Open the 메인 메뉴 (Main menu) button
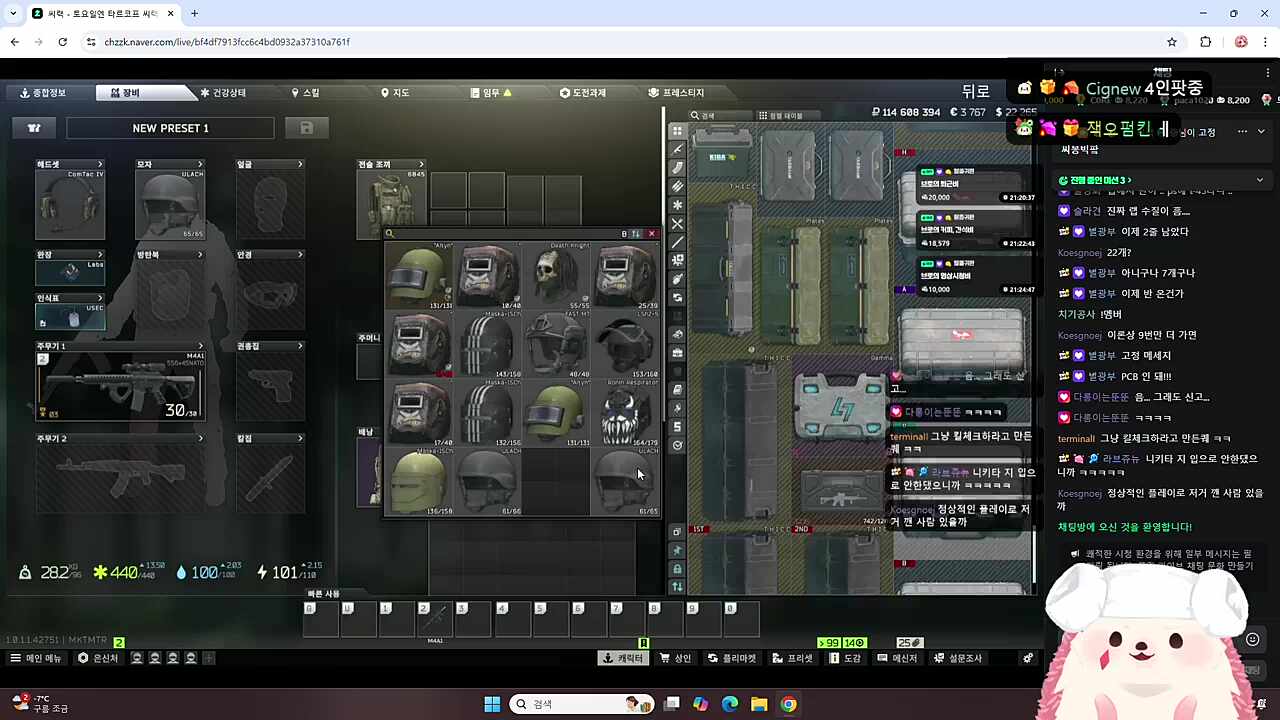Image resolution: width=1280 pixels, height=720 pixels. (37, 658)
